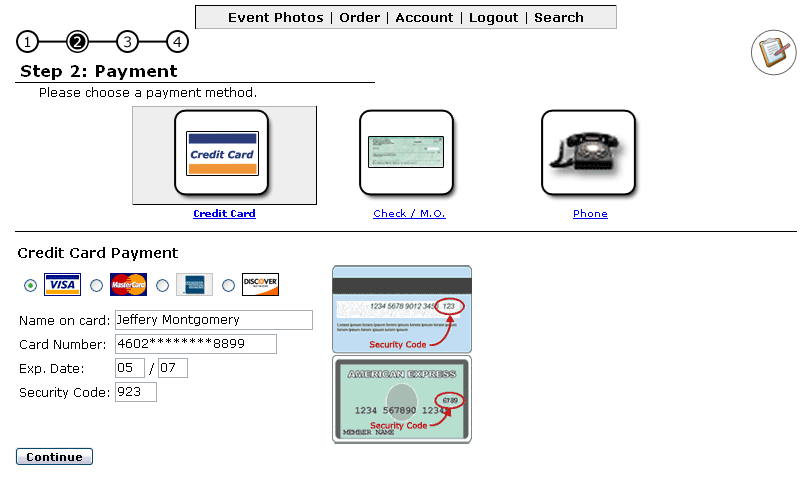The height and width of the screenshot is (483, 812).
Task: Click Logout in the top navigation
Action: pyautogui.click(x=494, y=18)
